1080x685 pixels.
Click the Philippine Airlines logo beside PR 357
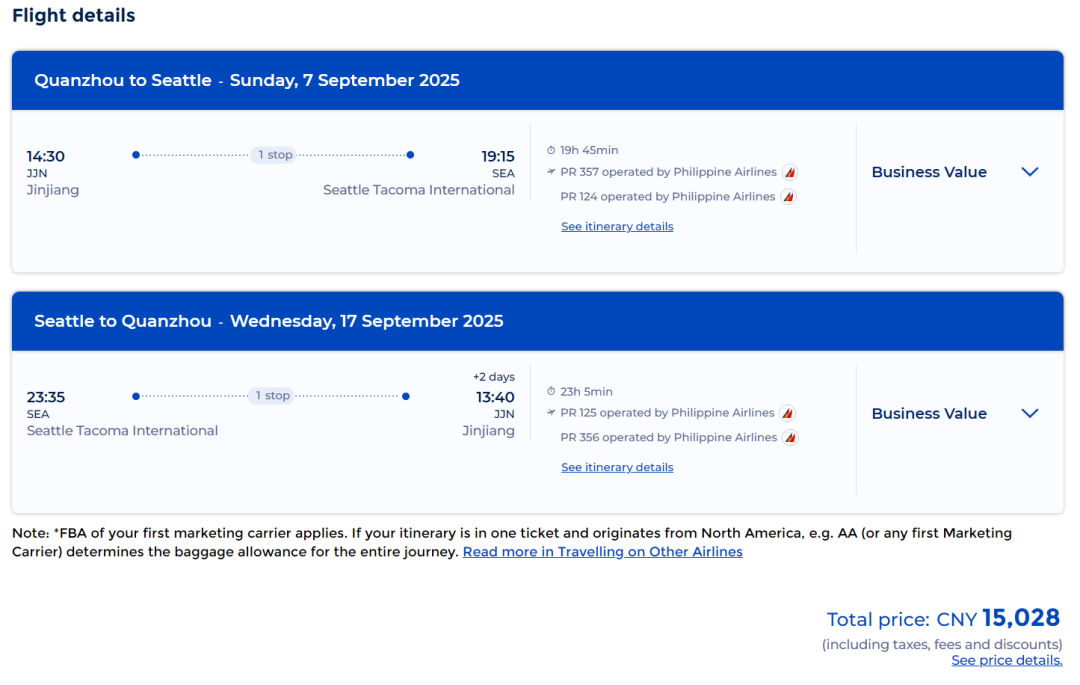(x=790, y=172)
